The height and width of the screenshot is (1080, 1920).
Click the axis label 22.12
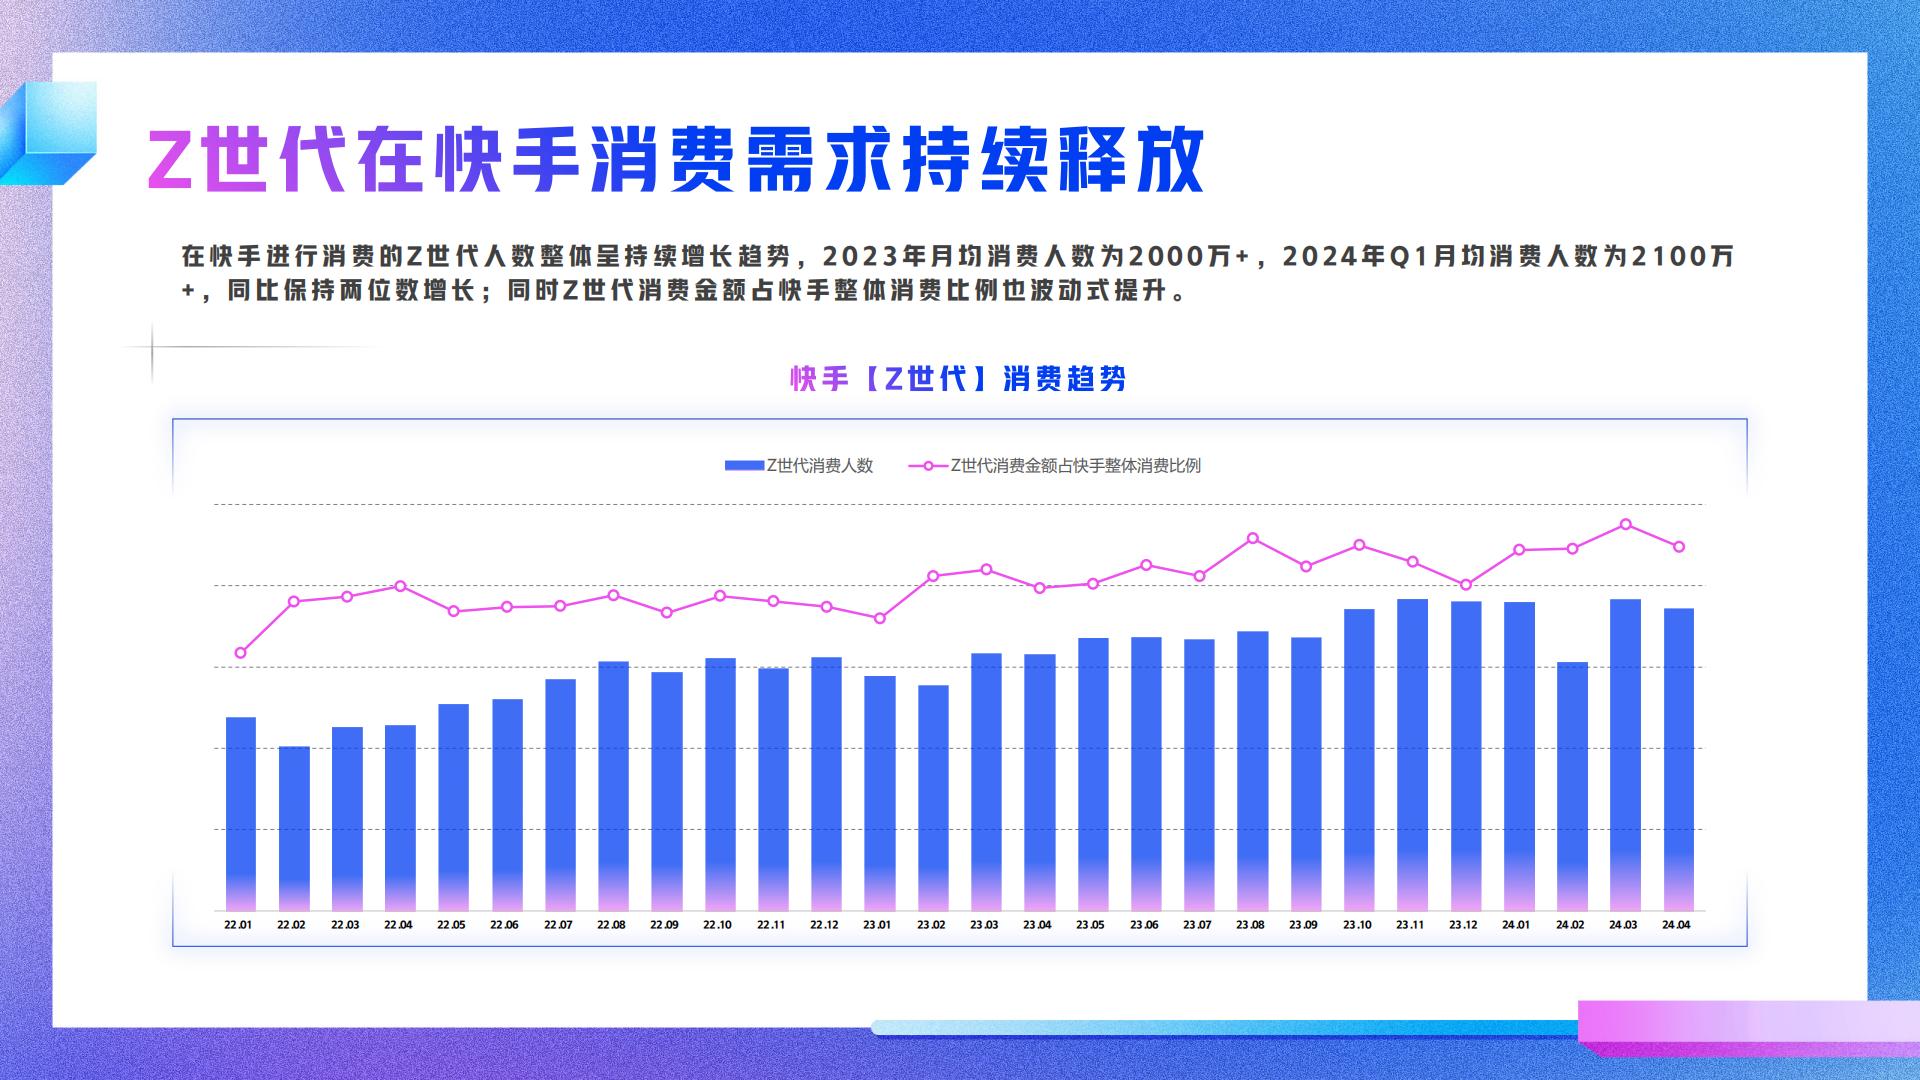[824, 925]
